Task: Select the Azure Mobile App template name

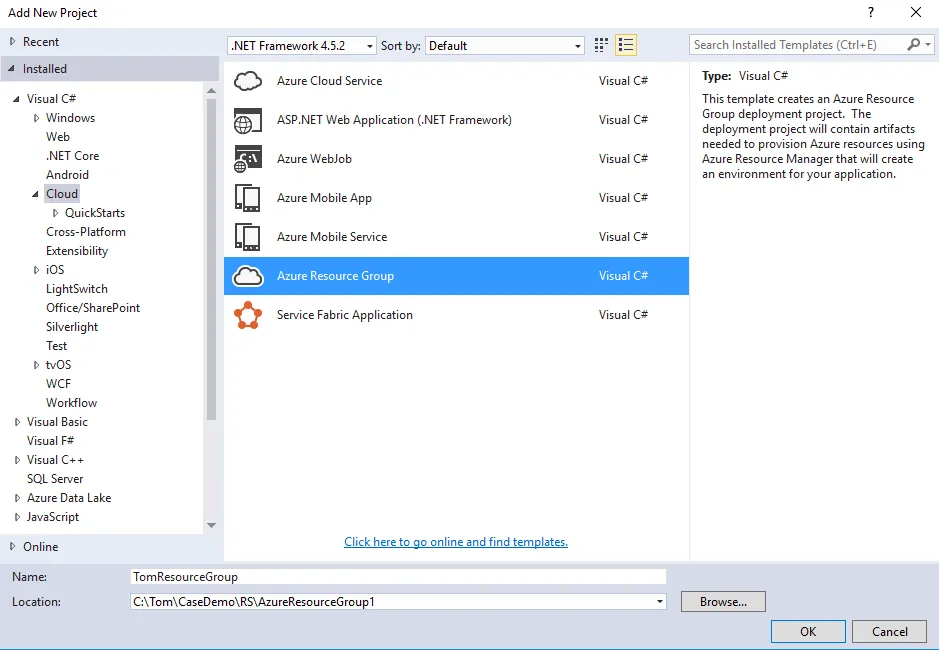Action: 324,198
